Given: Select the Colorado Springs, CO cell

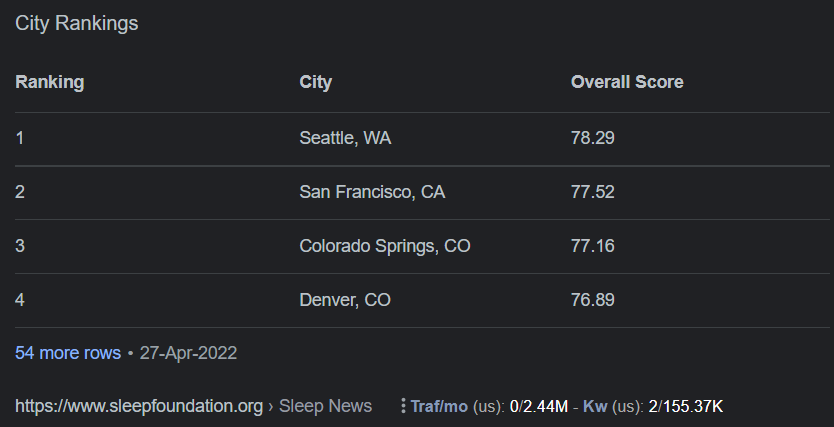Looking at the screenshot, I should 385,246.
